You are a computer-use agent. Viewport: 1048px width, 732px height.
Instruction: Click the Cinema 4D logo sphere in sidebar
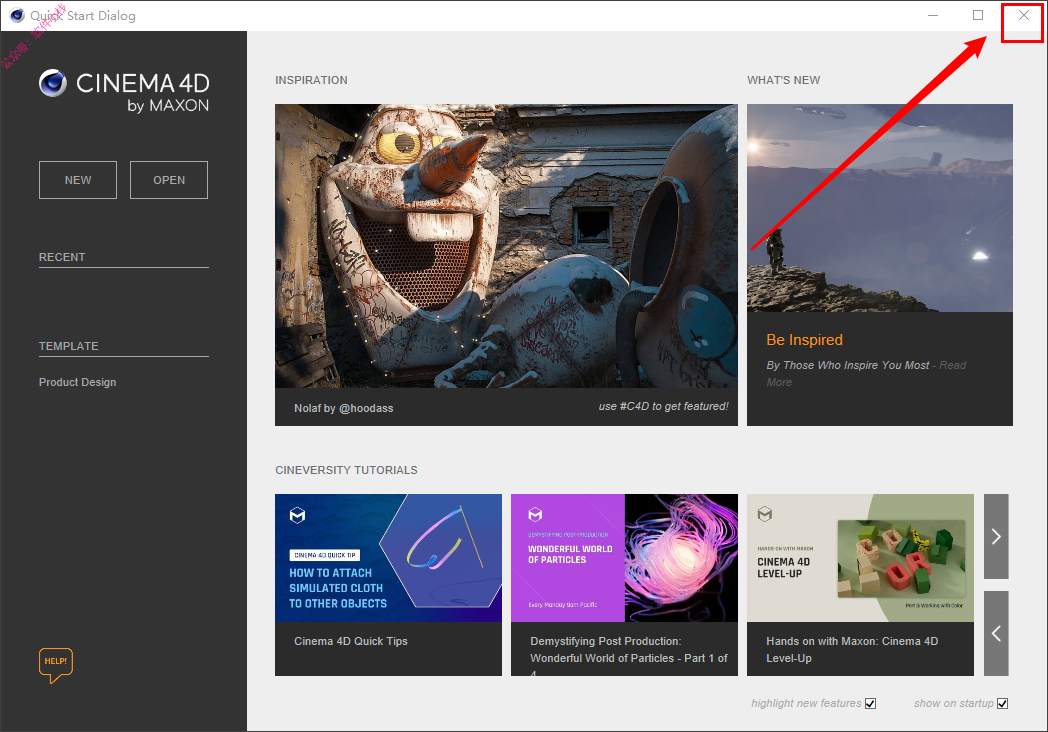pos(53,84)
